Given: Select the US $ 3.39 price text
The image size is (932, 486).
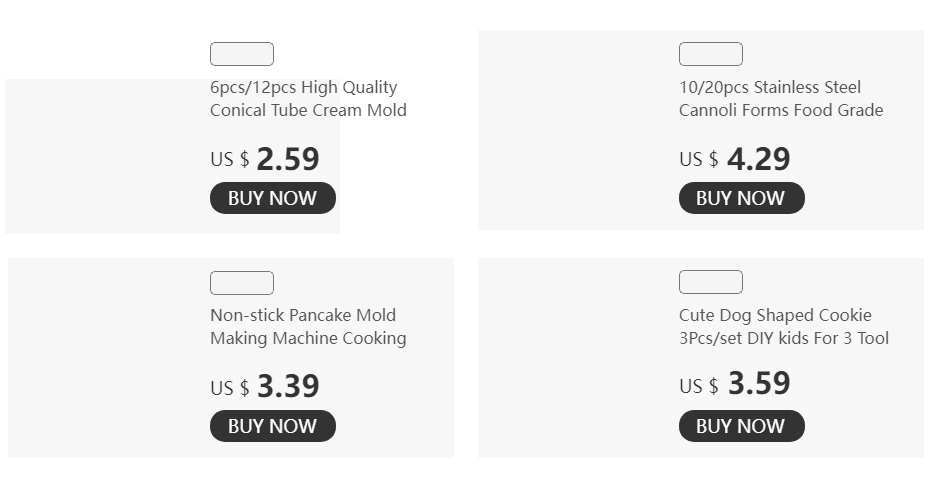Looking at the screenshot, I should (265, 386).
